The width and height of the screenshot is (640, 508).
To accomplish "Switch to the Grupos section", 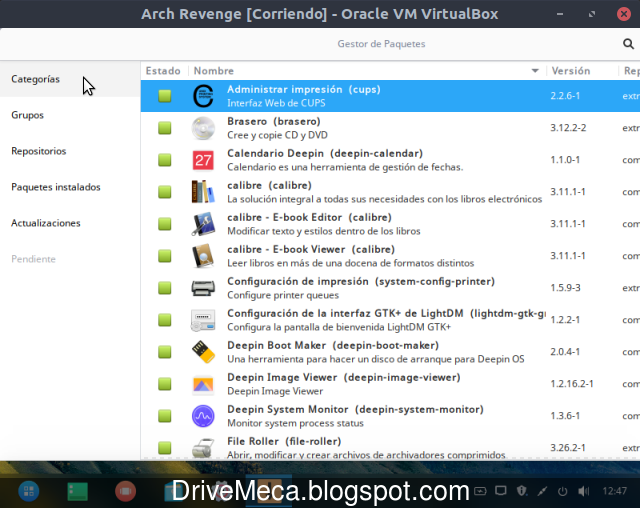I will (70, 115).
